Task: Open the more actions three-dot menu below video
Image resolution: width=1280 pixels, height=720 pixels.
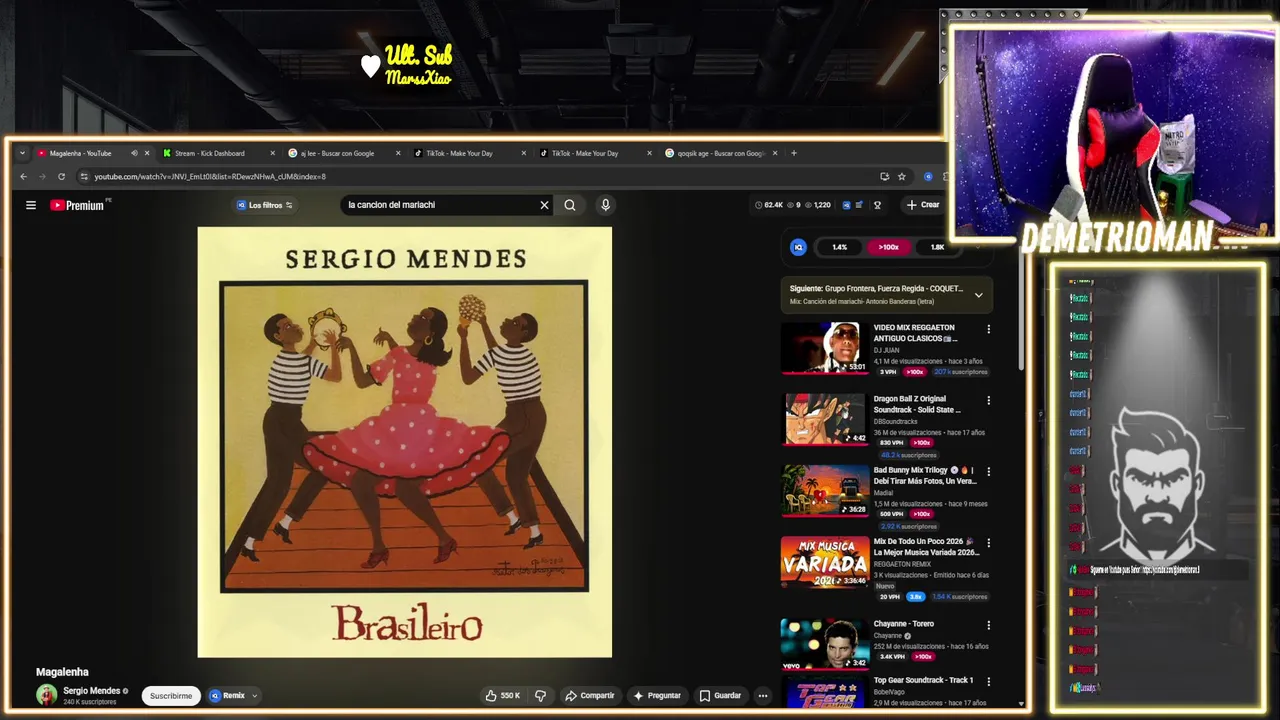Action: pyautogui.click(x=762, y=695)
